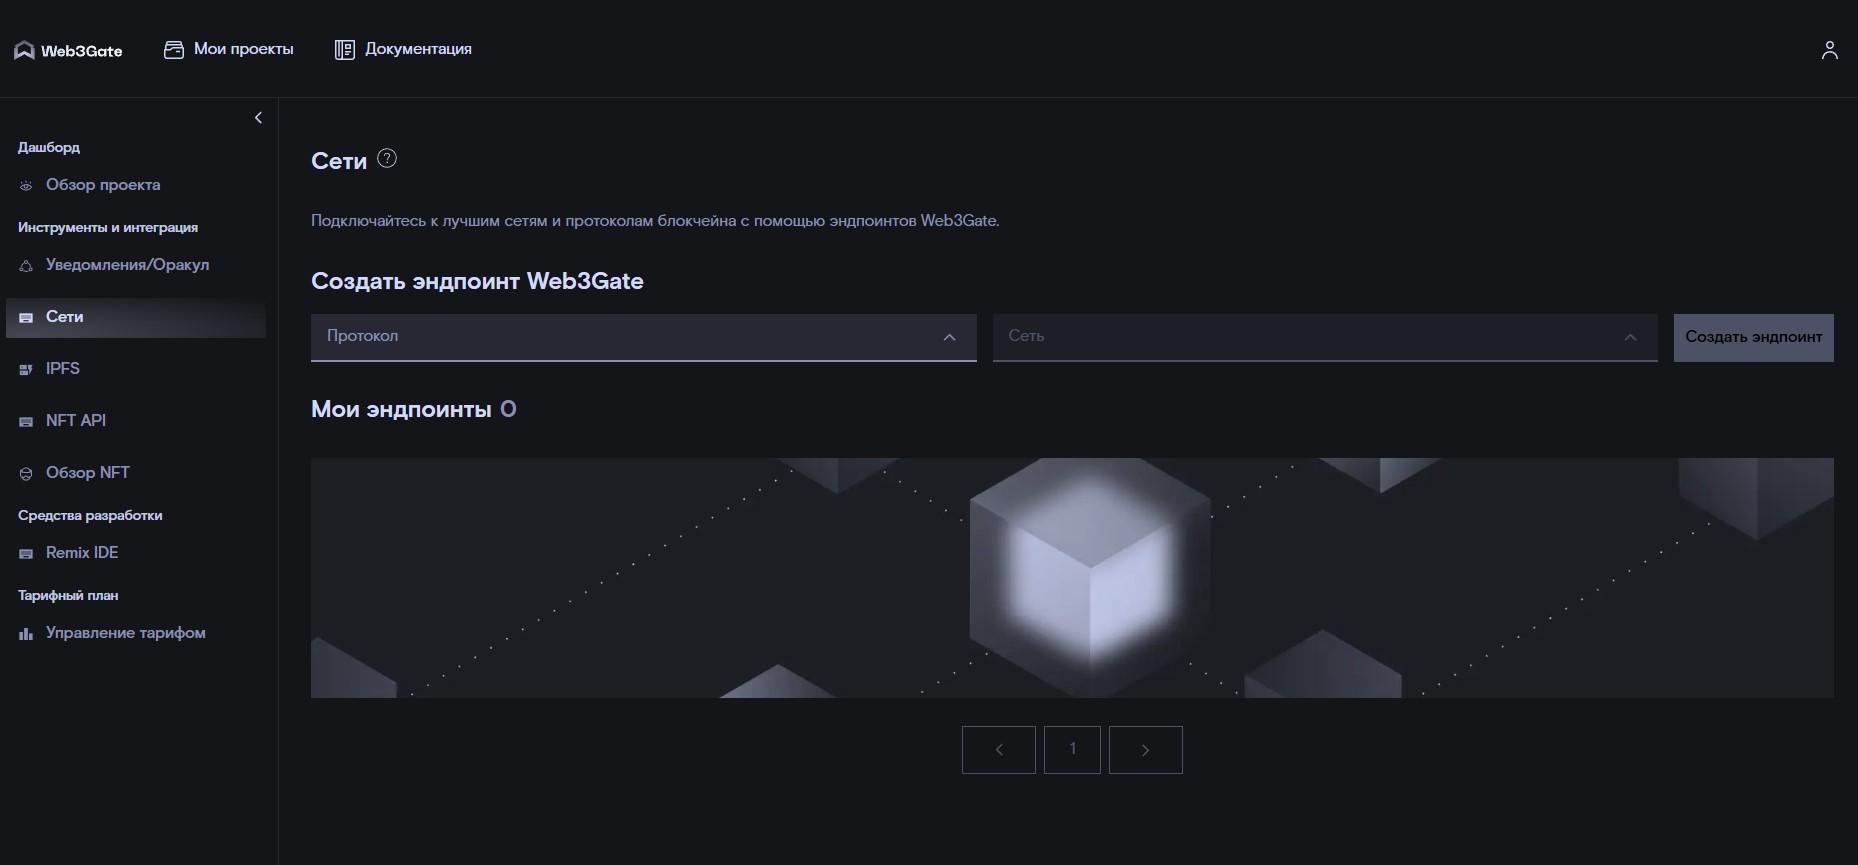Open Управление тарифом in the sidebar
This screenshot has width=1858, height=865.
tap(126, 633)
